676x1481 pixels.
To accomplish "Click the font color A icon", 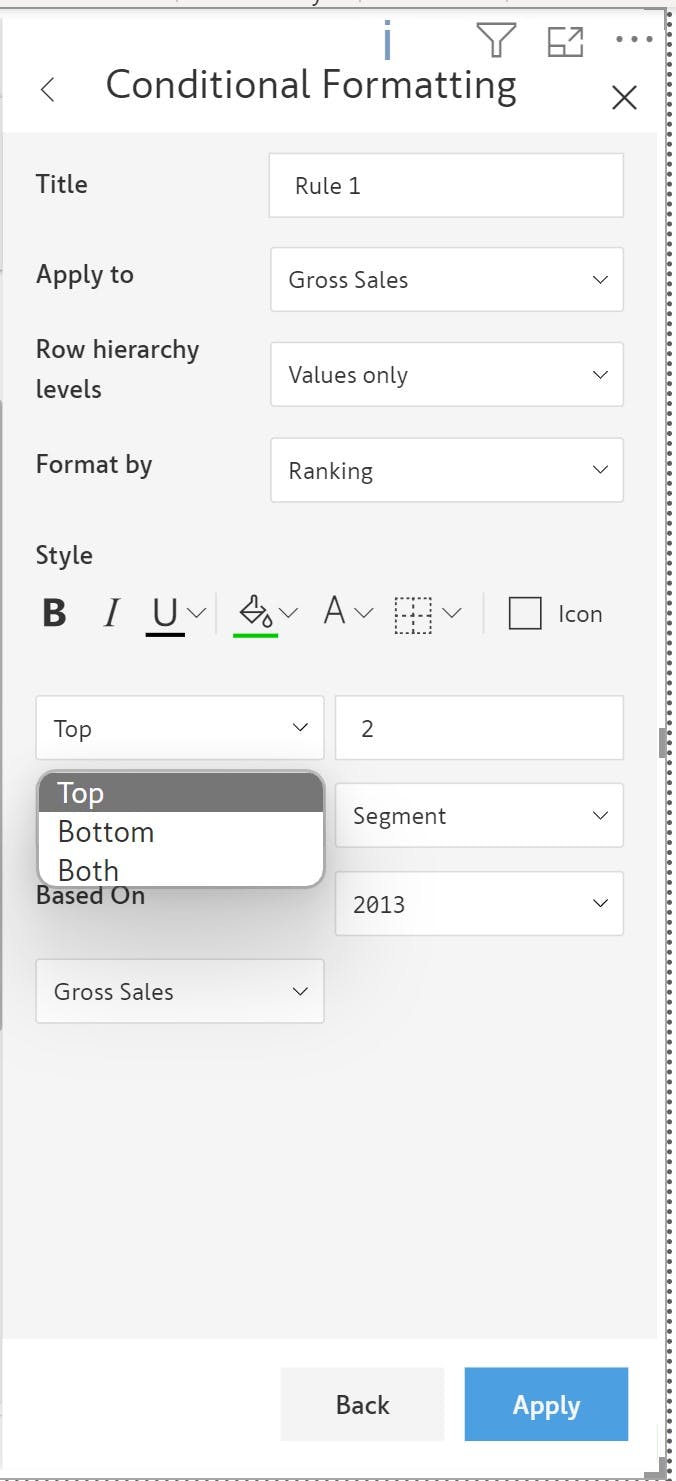I will coord(334,612).
